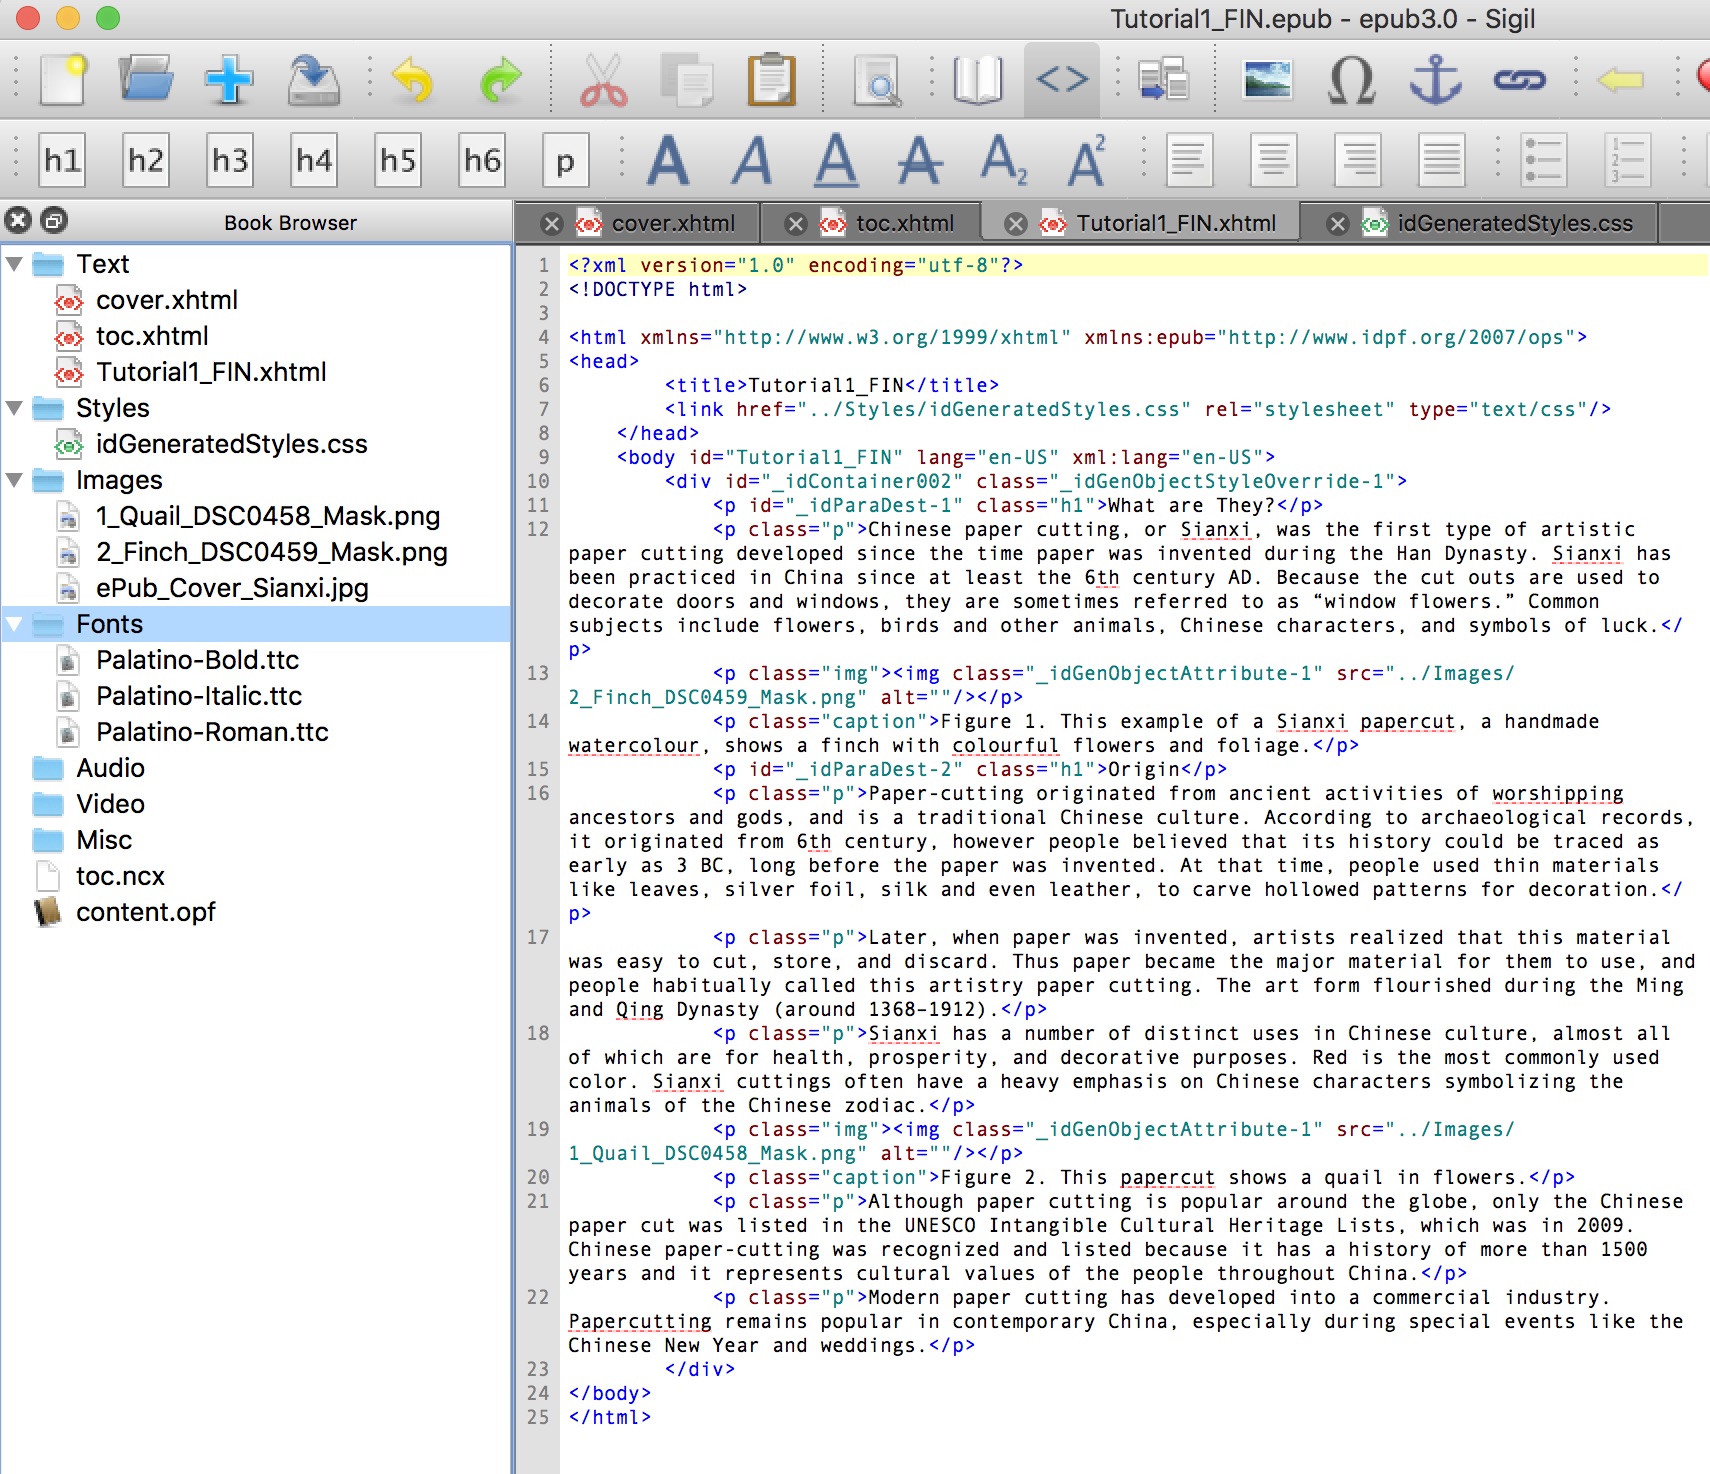Viewport: 1710px width, 1474px height.
Task: Switch to Book View with book icon
Action: (x=977, y=80)
